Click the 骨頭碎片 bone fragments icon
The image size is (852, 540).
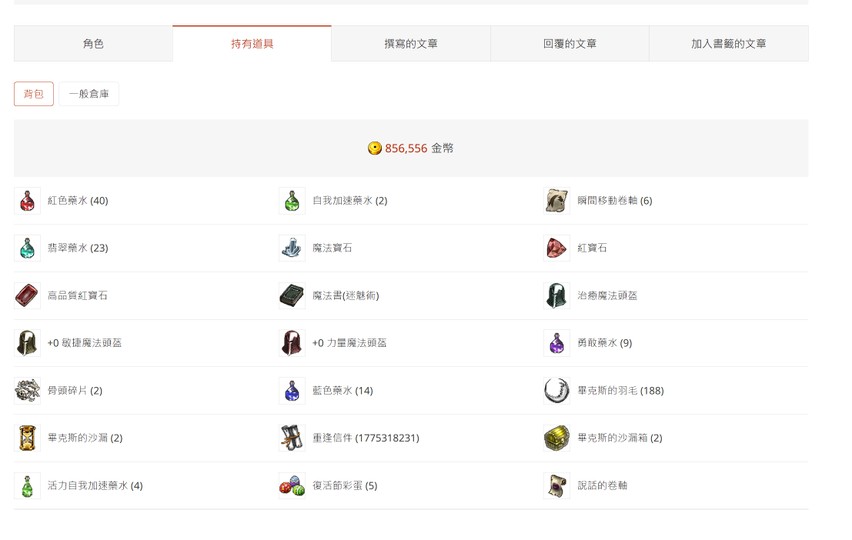point(27,391)
